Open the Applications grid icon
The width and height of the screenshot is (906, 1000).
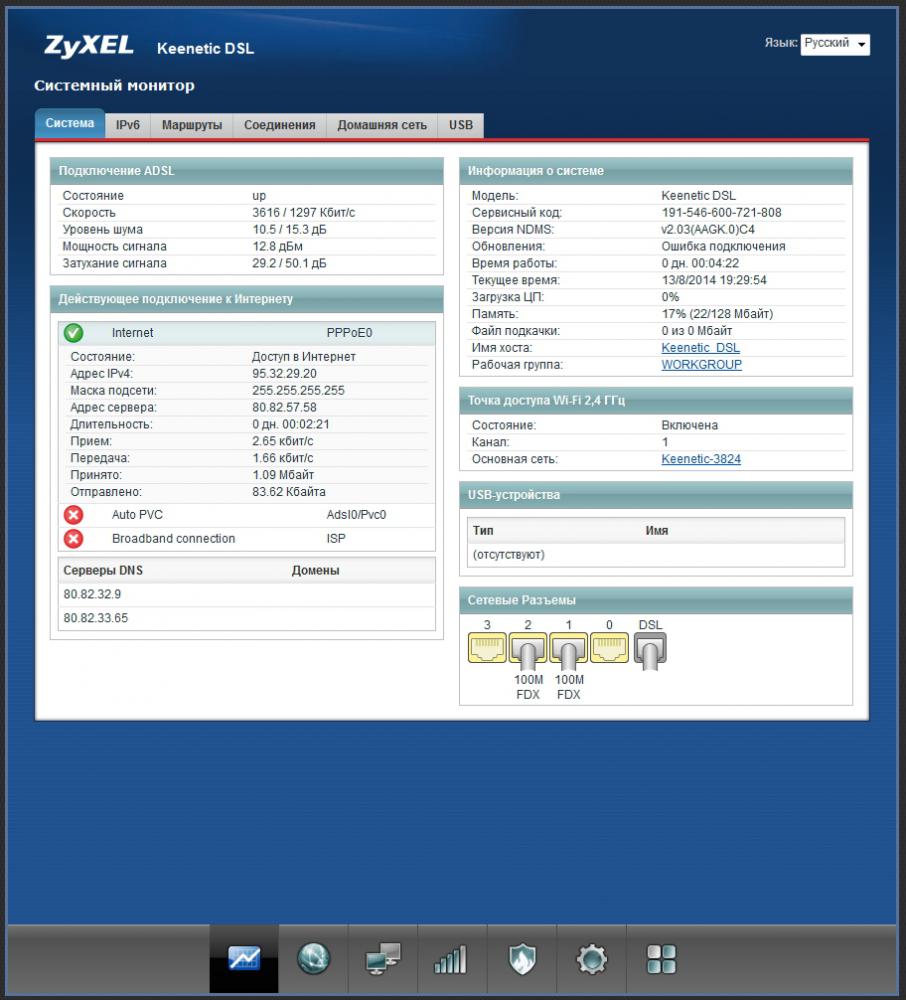point(661,960)
